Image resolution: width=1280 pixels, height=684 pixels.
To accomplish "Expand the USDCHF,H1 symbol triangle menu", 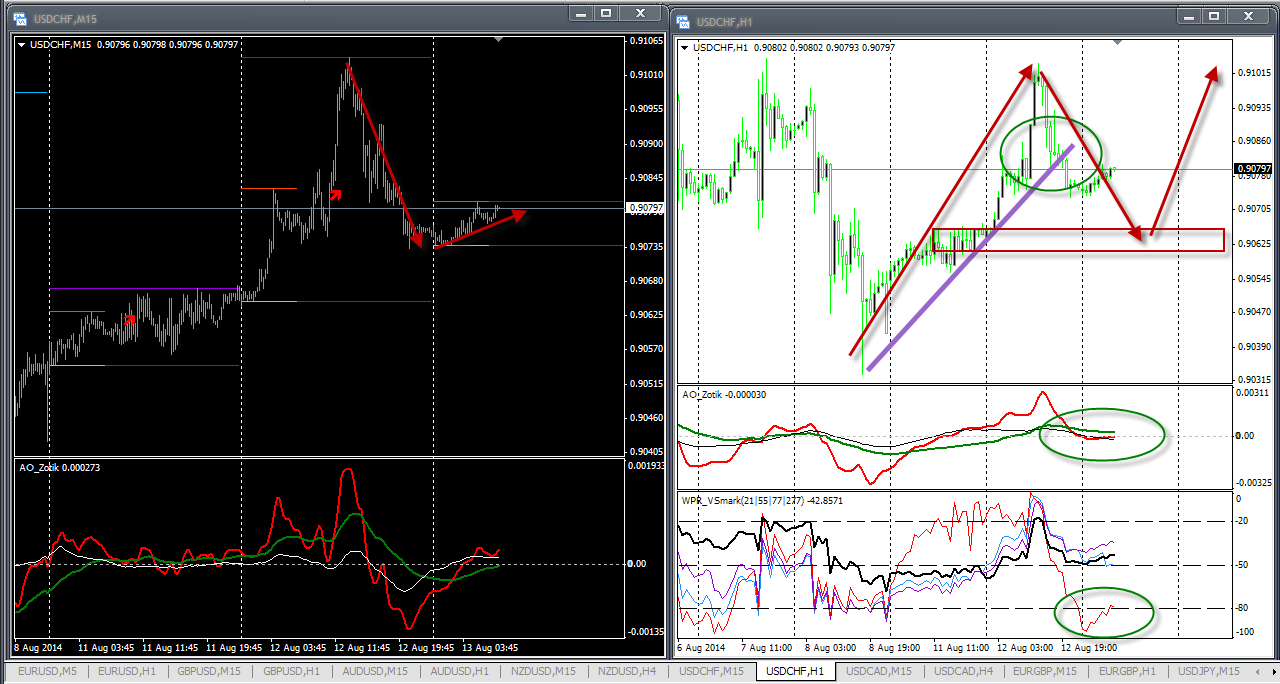I will [684, 47].
